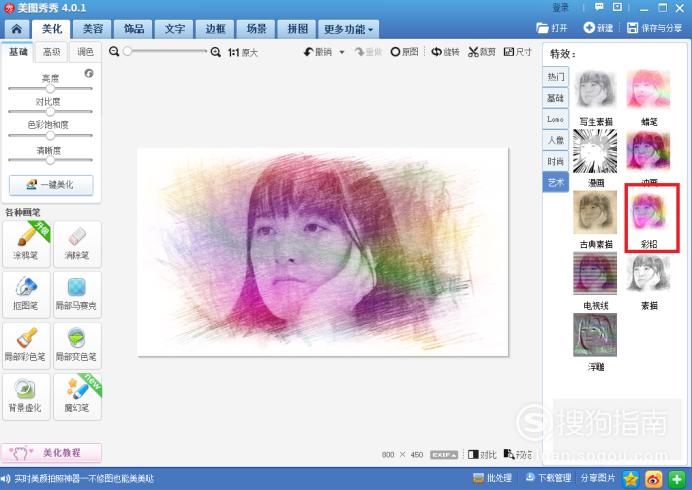The height and width of the screenshot is (490, 692).
Task: Click the zoom in magnifier icon
Action: [x=215, y=52]
